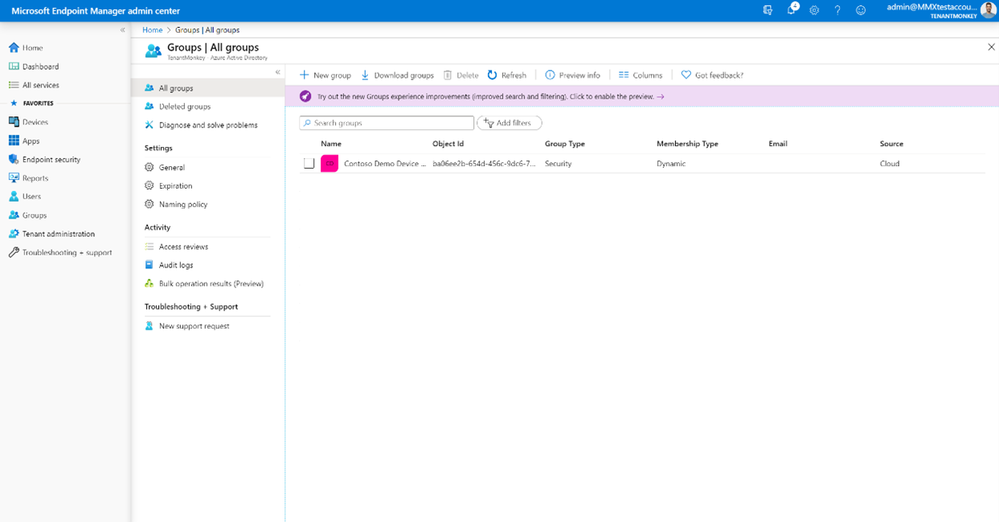Open Endpoint security shield icon

pyautogui.click(x=14, y=159)
